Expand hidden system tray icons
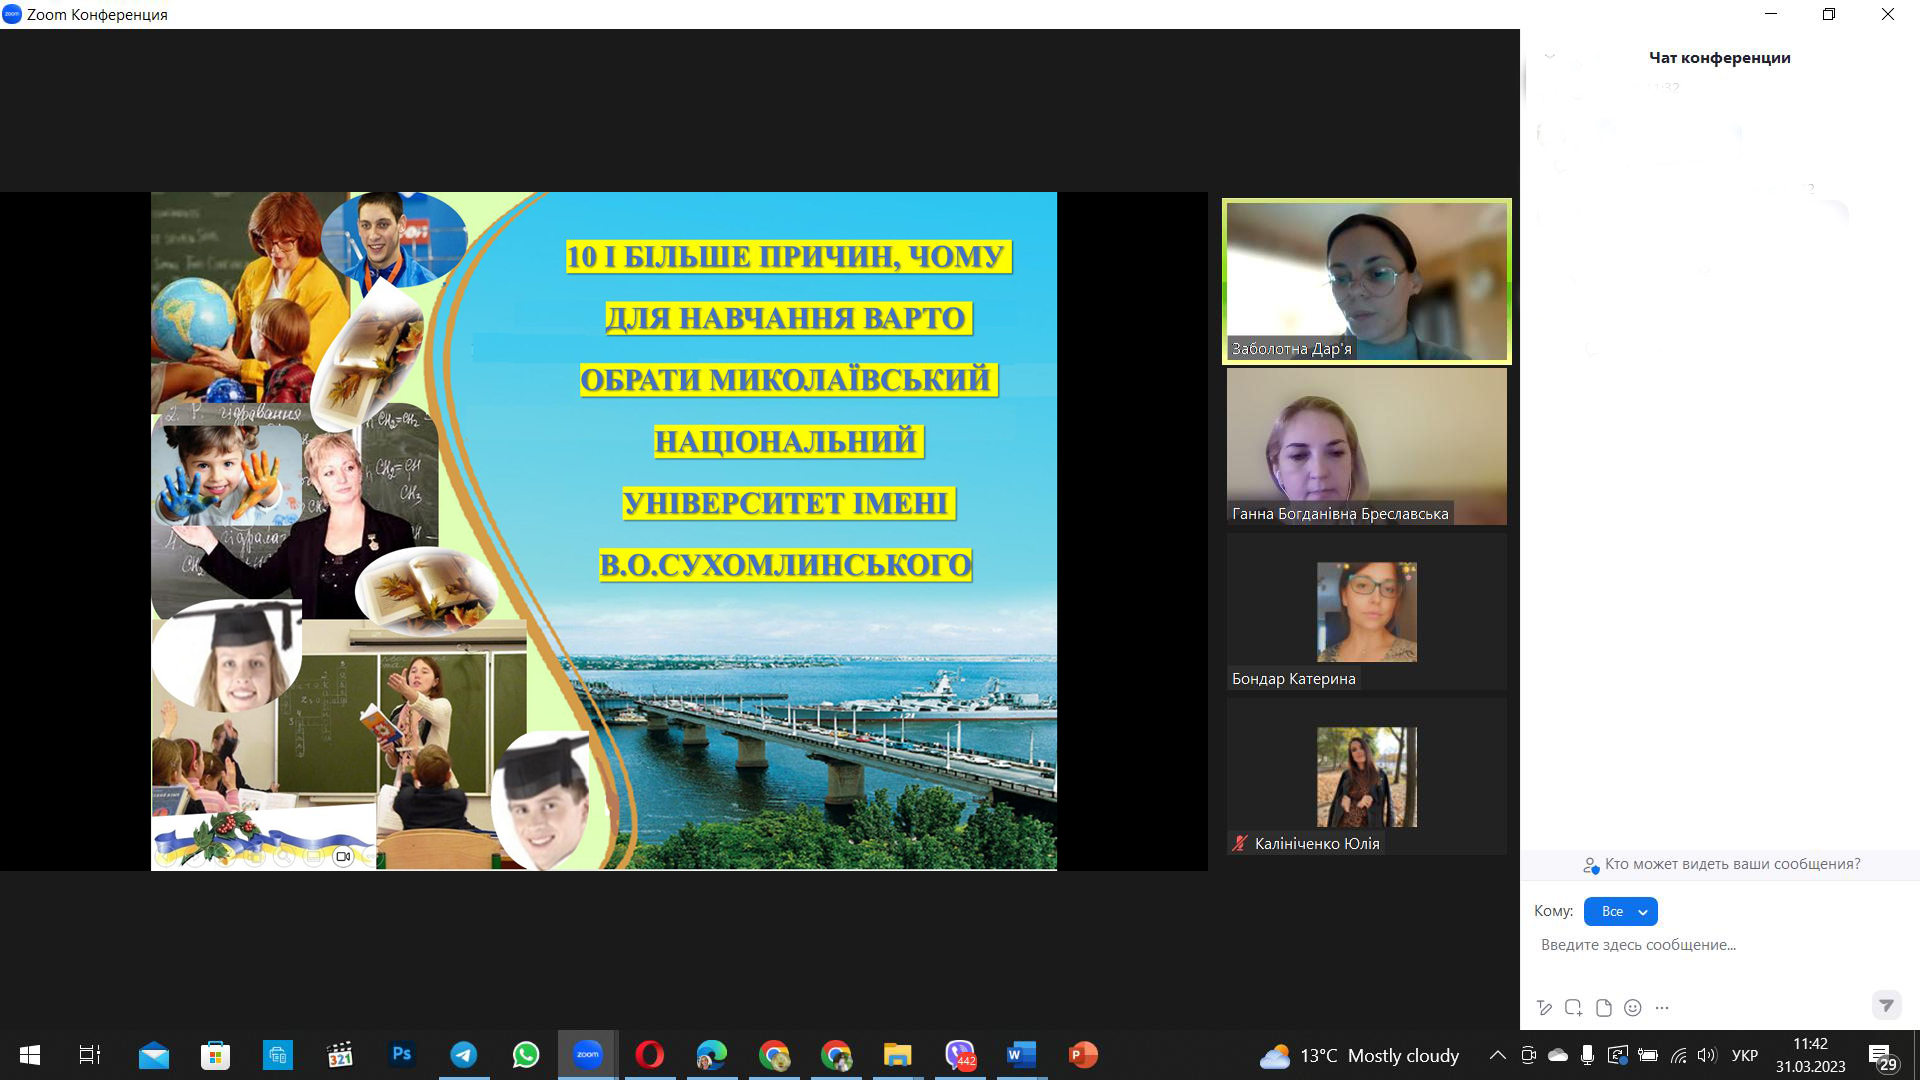This screenshot has width=1920, height=1080. (x=1497, y=1055)
